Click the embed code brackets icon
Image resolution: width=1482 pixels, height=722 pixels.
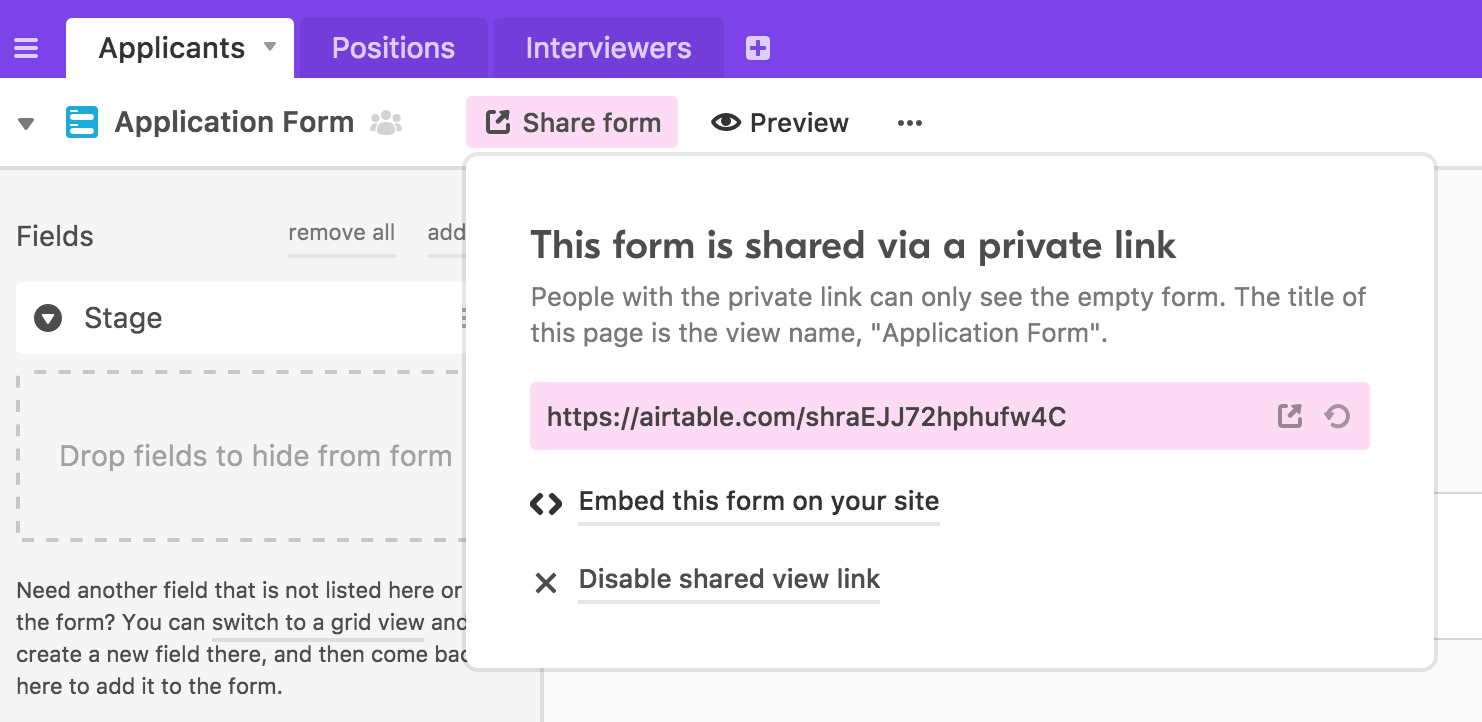point(546,504)
